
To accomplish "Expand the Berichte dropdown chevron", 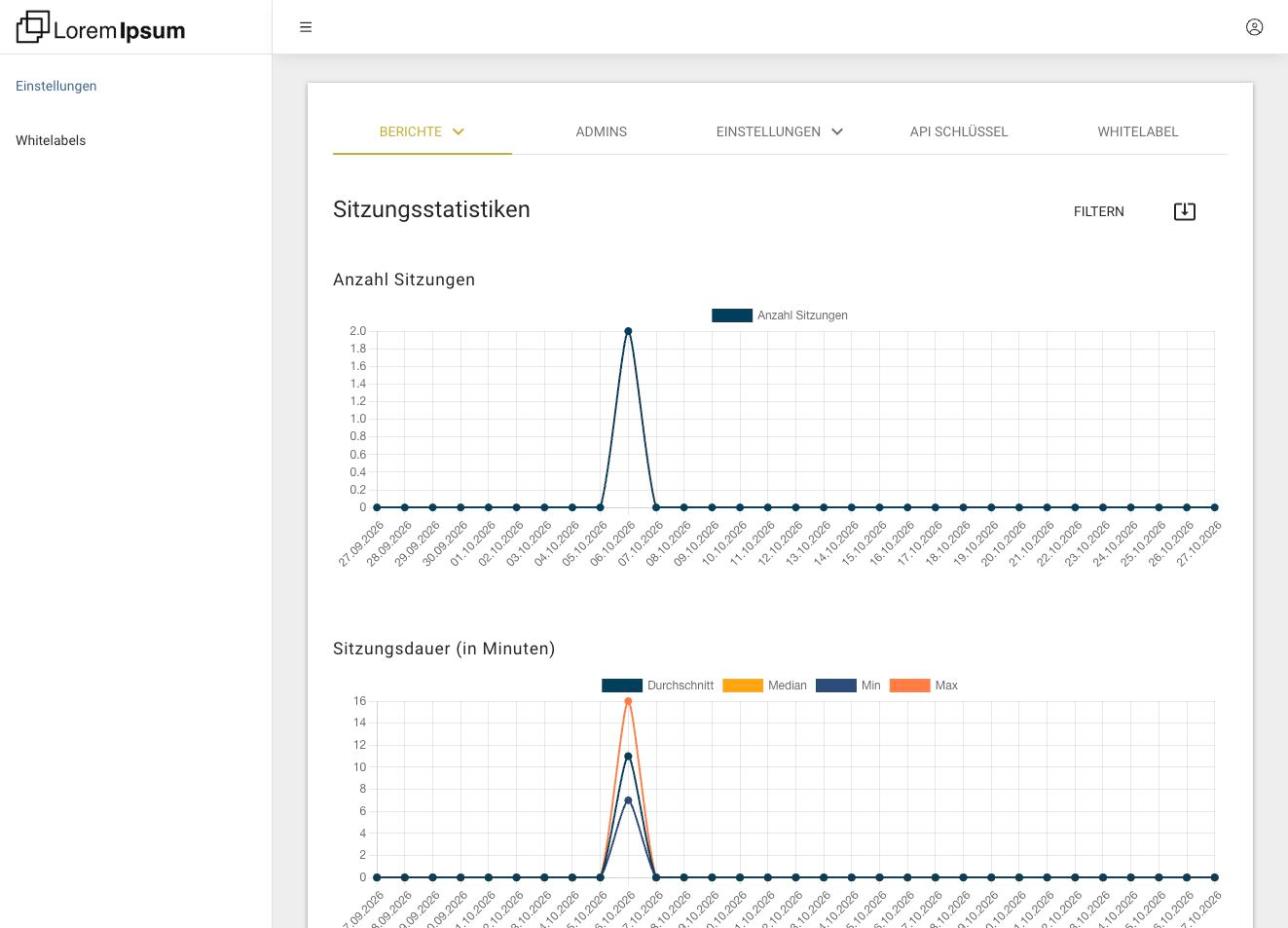I will pyautogui.click(x=458, y=132).
